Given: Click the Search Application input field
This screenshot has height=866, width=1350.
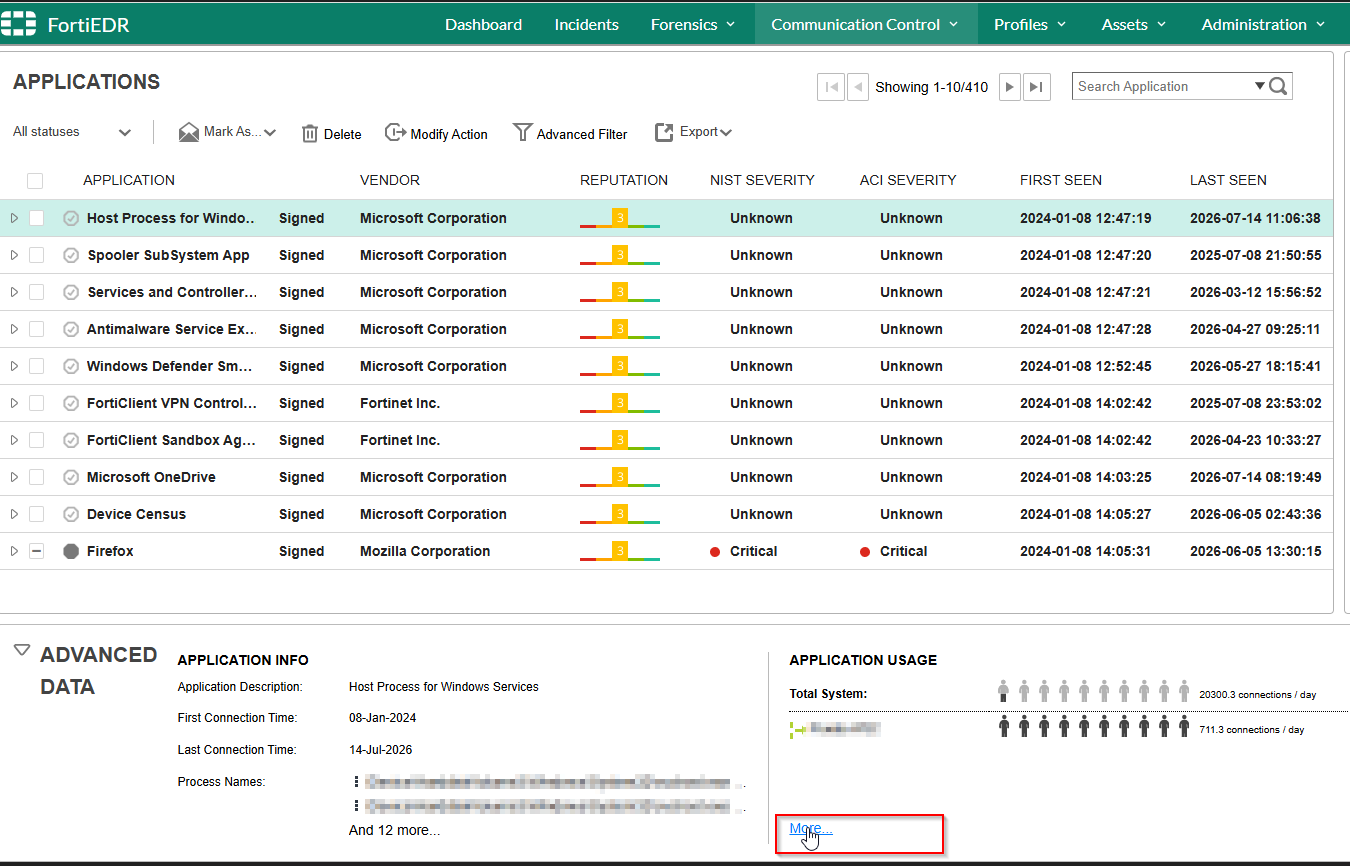Looking at the screenshot, I should [1163, 87].
